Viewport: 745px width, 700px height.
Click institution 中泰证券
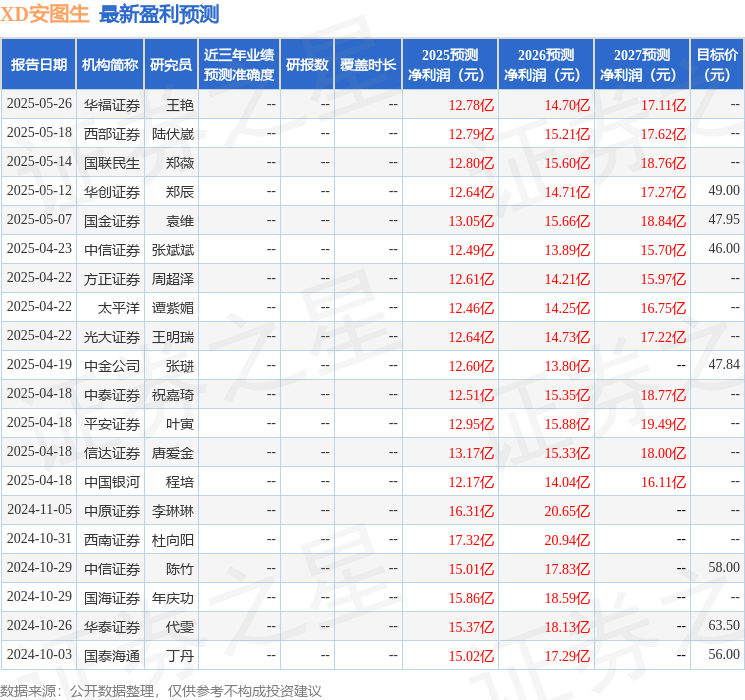[x=112, y=395]
